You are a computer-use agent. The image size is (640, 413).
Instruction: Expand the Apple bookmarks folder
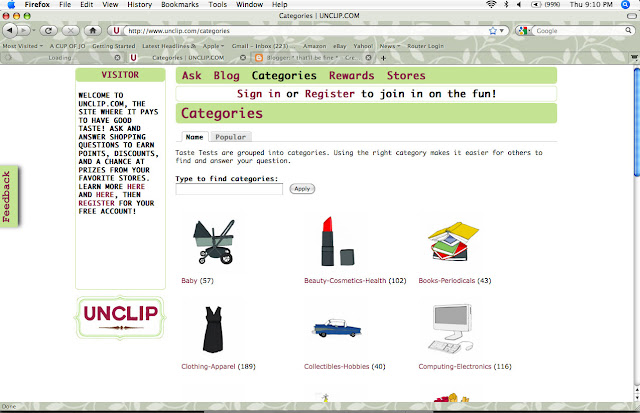[213, 46]
